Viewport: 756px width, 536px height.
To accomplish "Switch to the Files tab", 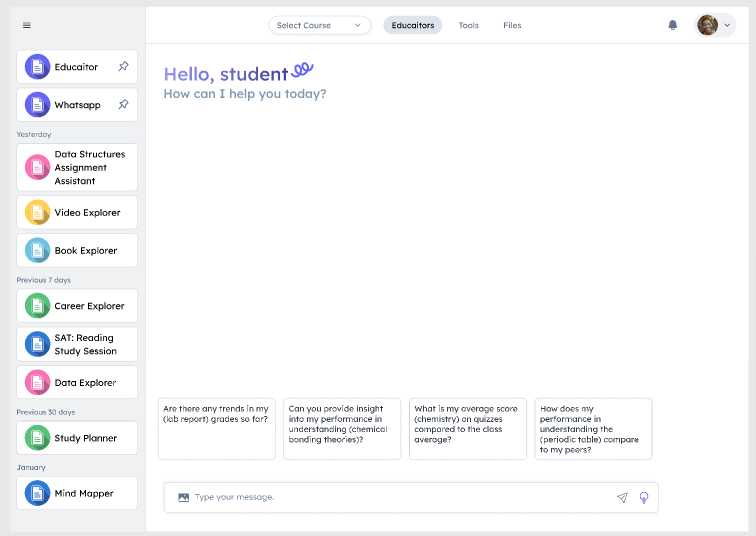I will coord(512,25).
